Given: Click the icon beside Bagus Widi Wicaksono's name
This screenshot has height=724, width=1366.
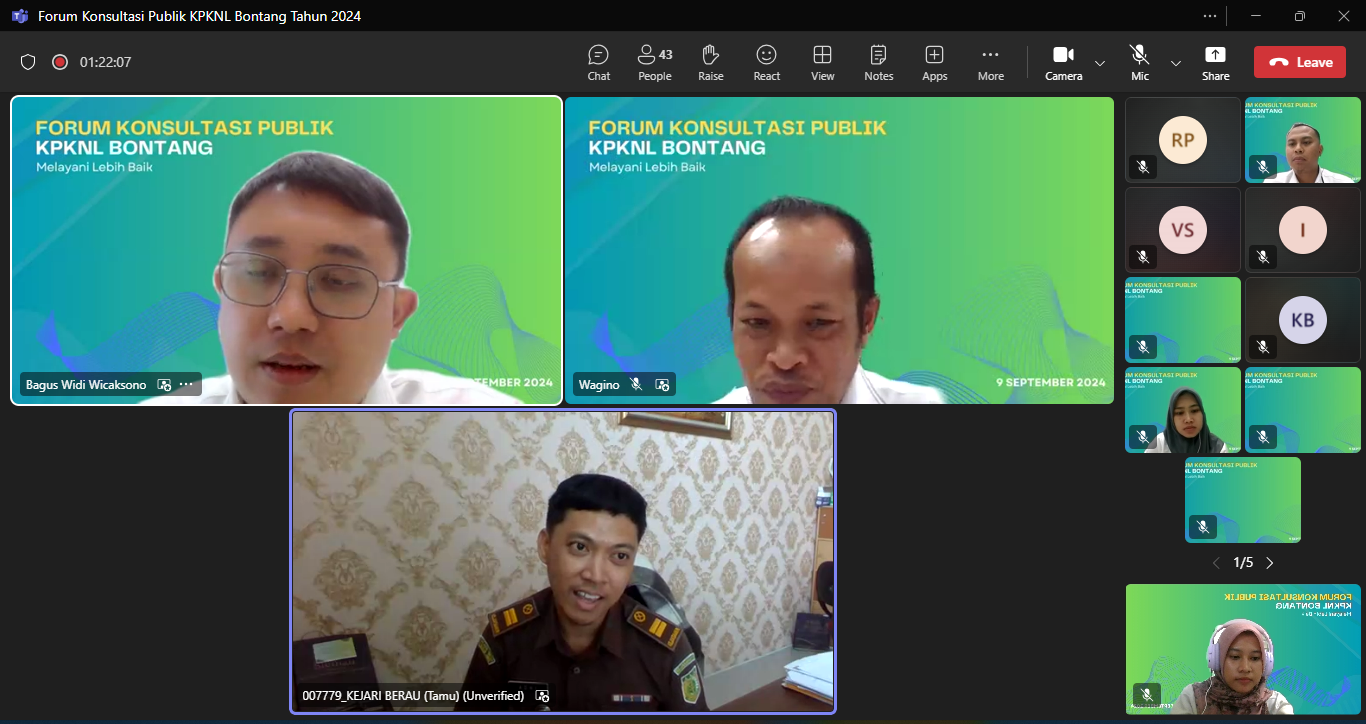Looking at the screenshot, I should 164,384.
